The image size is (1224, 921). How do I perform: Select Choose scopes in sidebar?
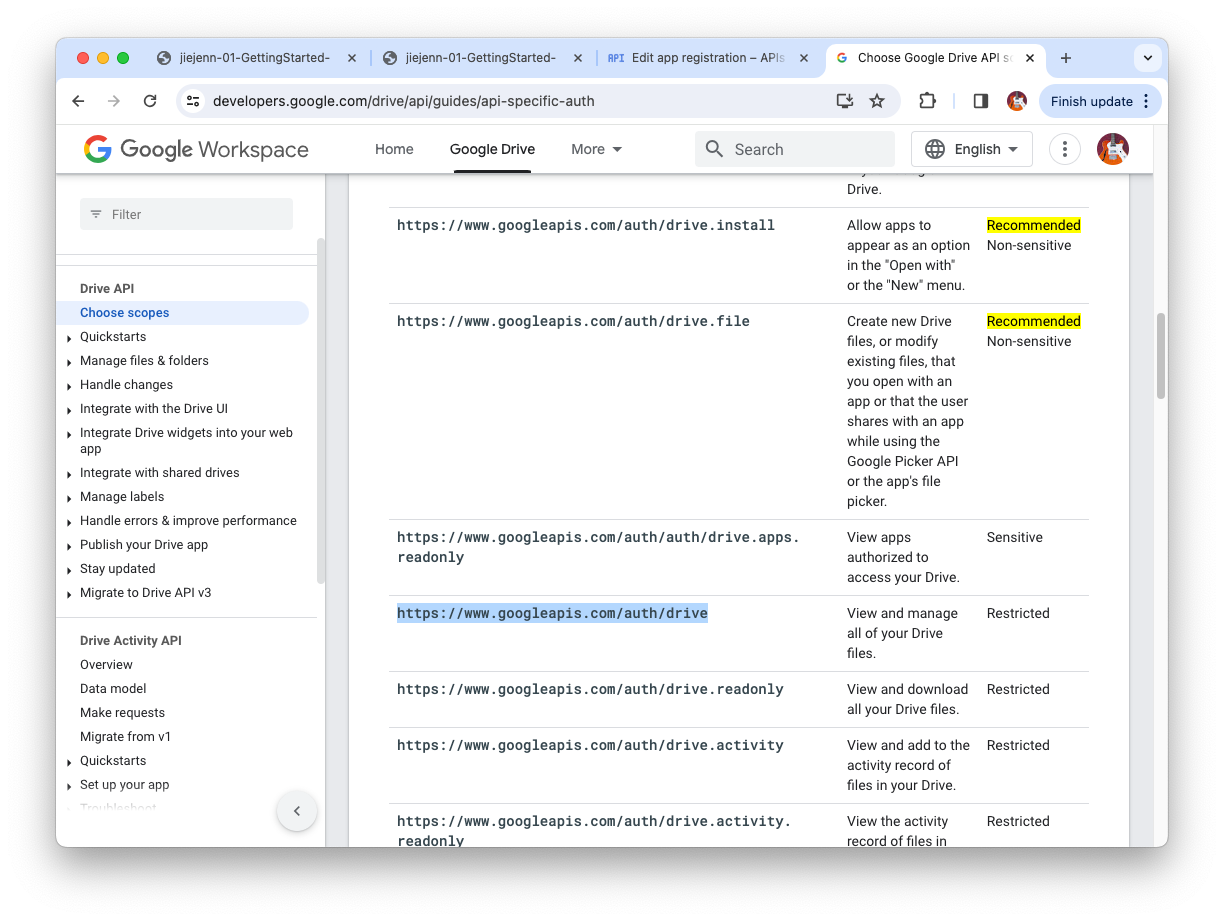coord(125,313)
